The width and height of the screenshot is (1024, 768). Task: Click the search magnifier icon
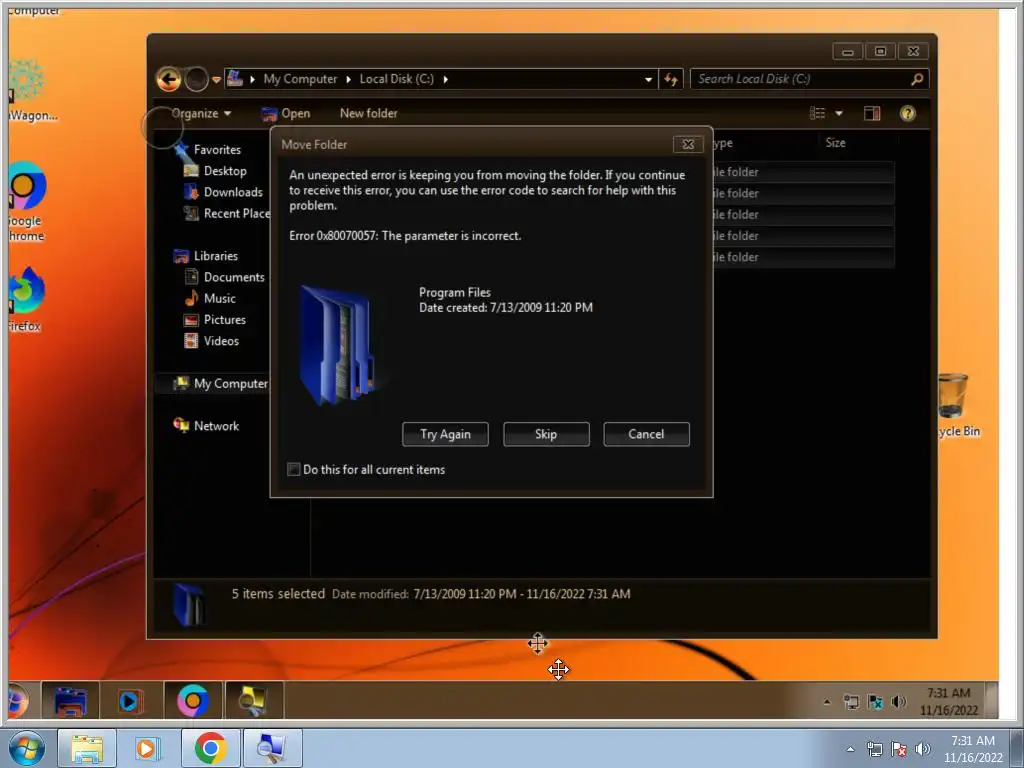[917, 79]
